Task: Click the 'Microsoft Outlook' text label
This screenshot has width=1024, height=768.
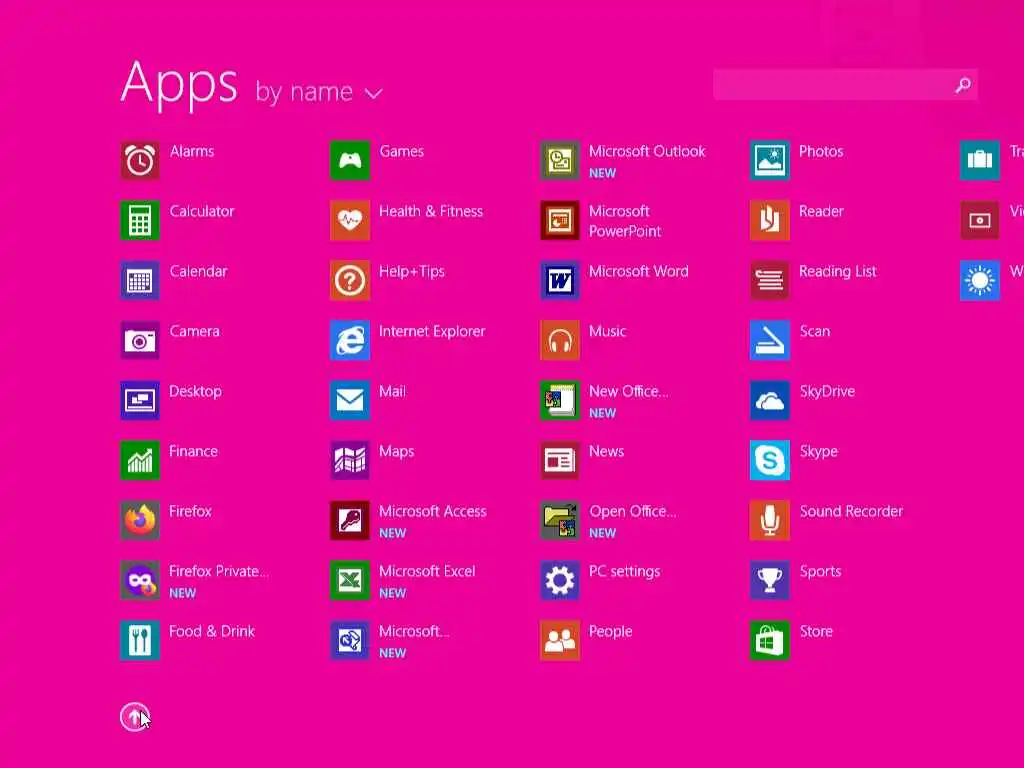Action: click(x=647, y=152)
